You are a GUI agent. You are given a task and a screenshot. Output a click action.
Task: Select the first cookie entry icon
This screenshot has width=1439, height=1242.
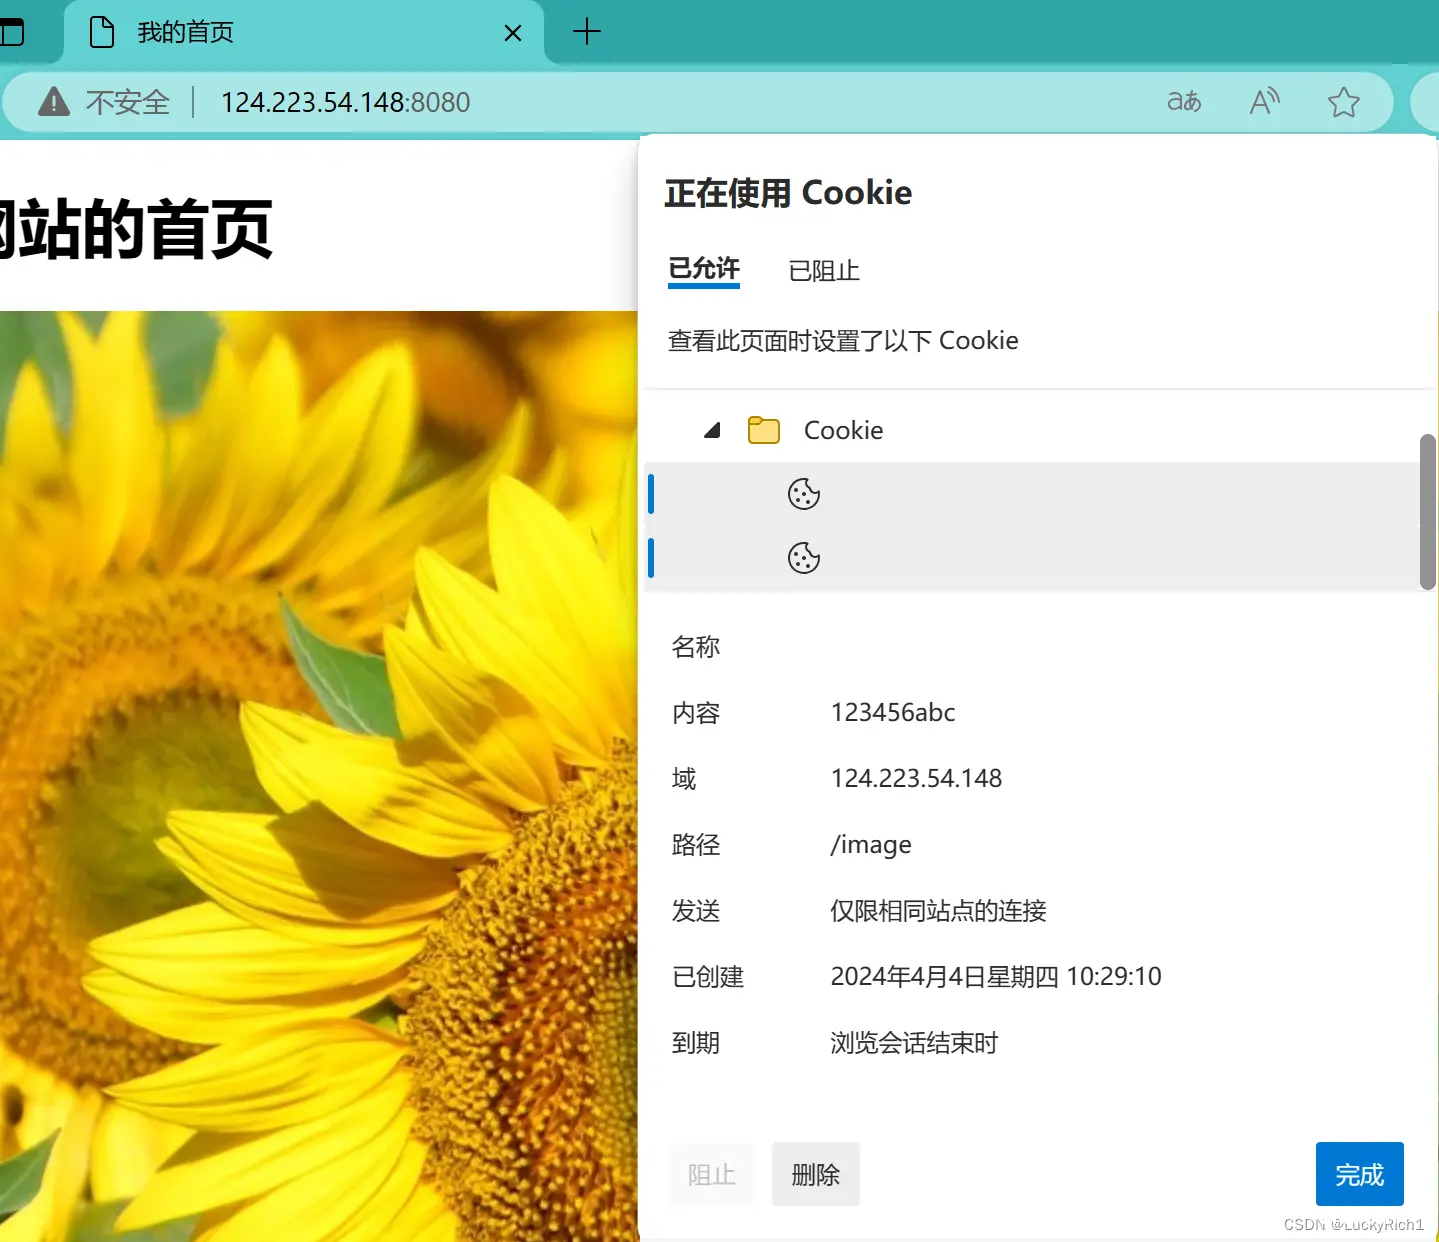pos(804,494)
